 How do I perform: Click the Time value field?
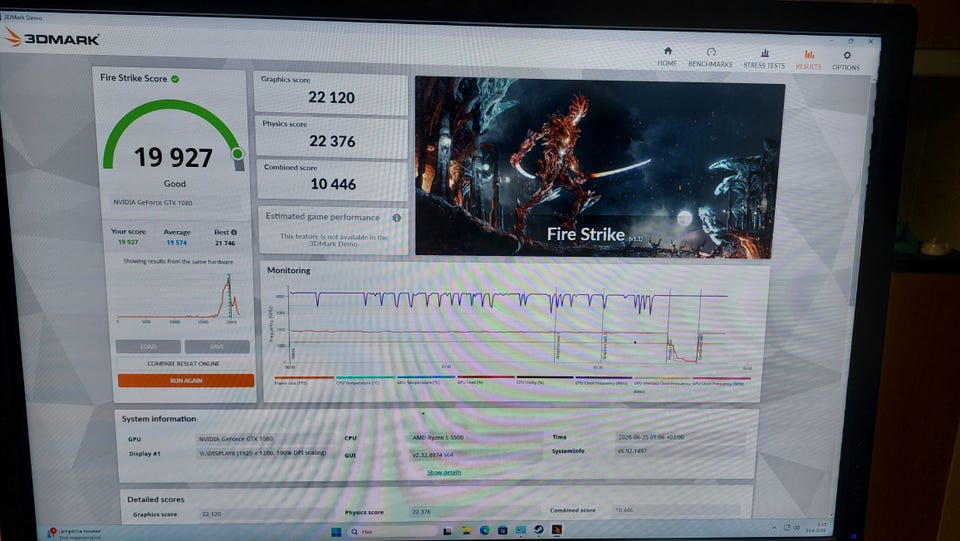tap(681, 437)
